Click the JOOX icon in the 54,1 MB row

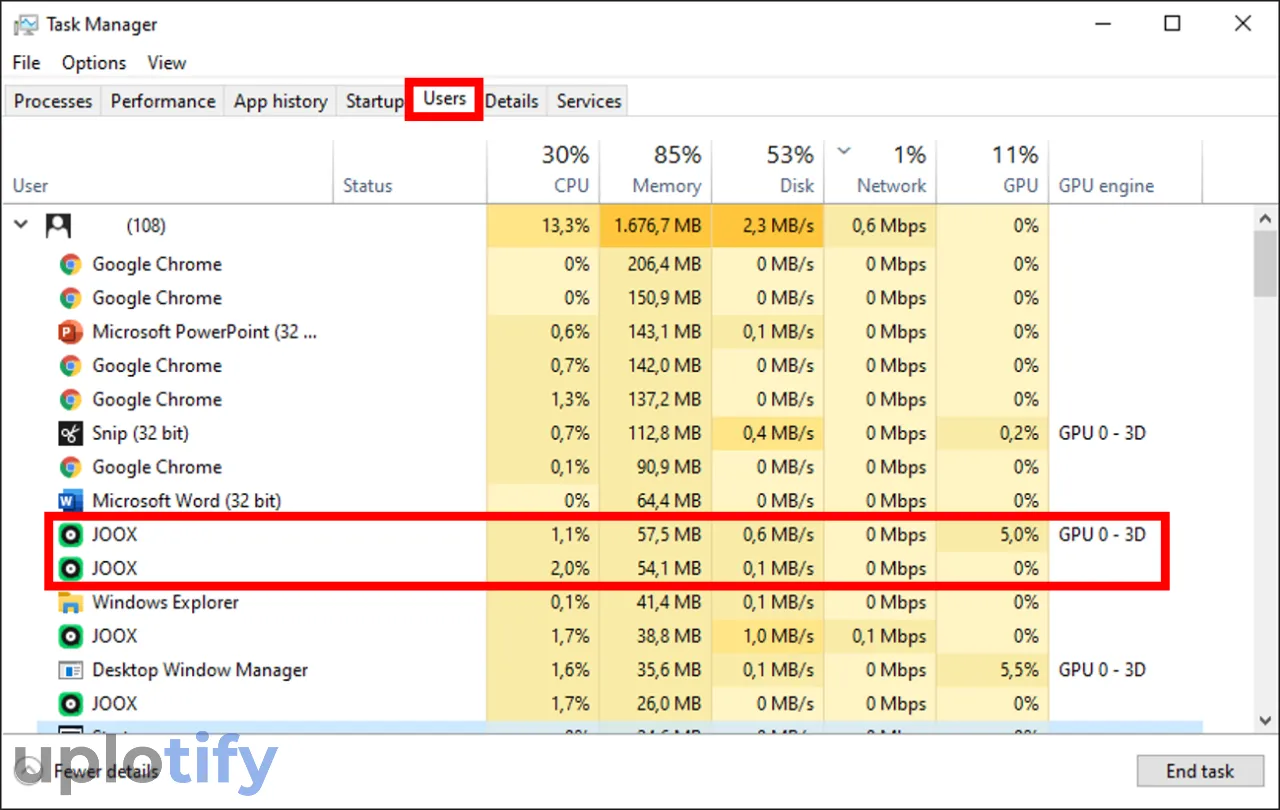click(70, 569)
